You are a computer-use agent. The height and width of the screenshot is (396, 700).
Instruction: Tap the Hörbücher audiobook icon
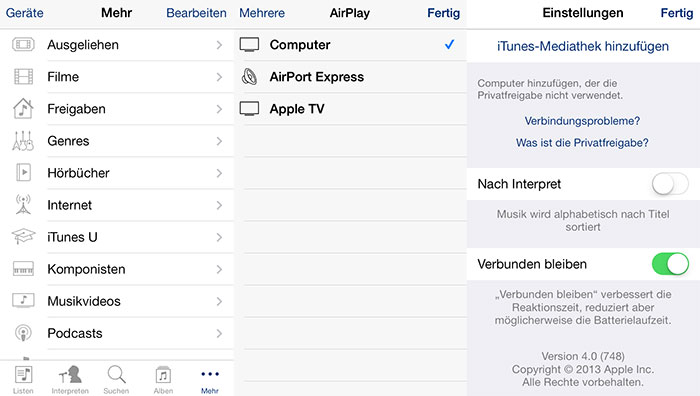pyautogui.click(x=23, y=173)
